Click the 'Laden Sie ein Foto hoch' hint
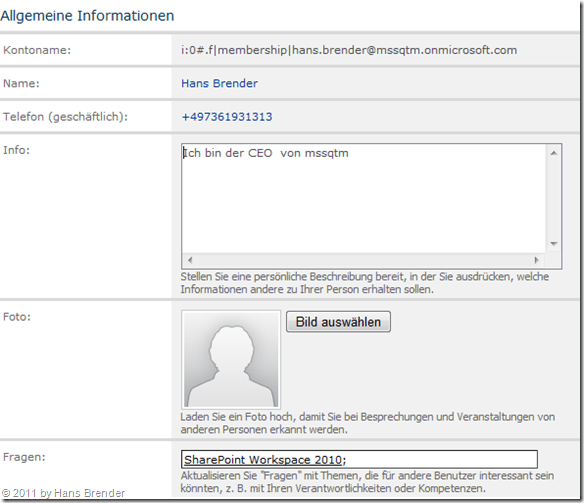The image size is (584, 503). click(368, 423)
